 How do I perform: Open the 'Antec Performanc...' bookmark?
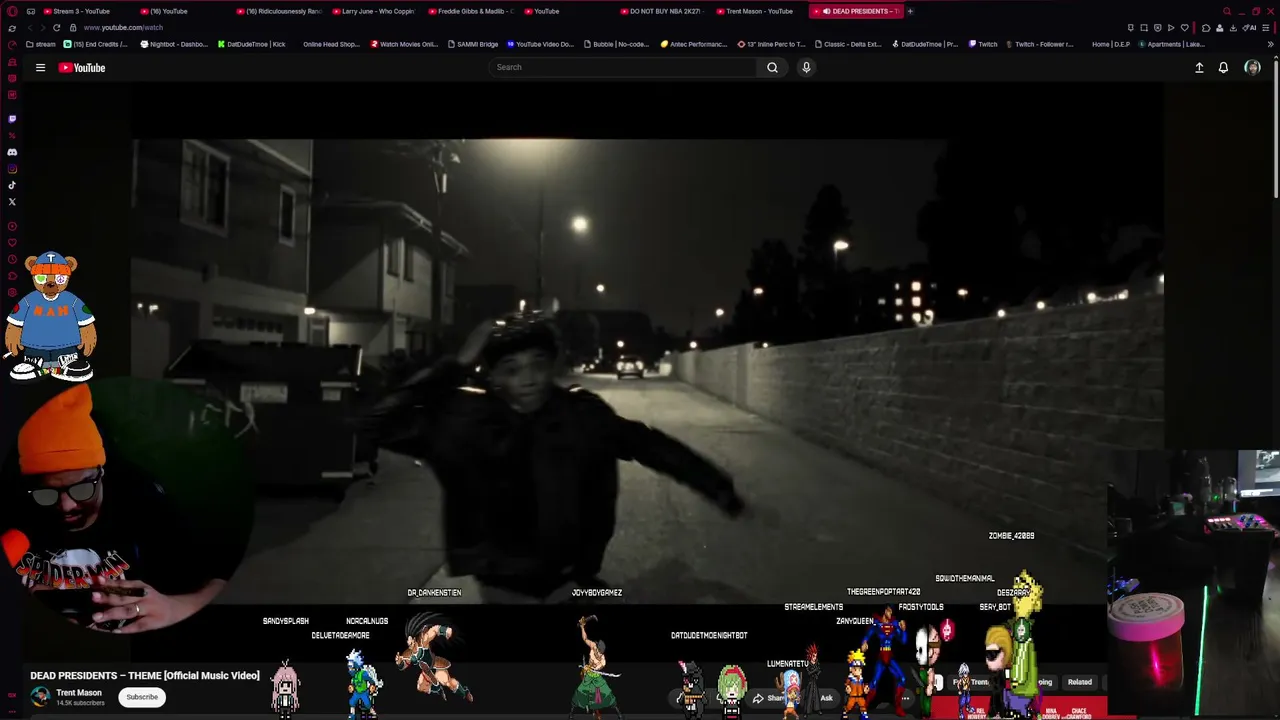pos(694,44)
